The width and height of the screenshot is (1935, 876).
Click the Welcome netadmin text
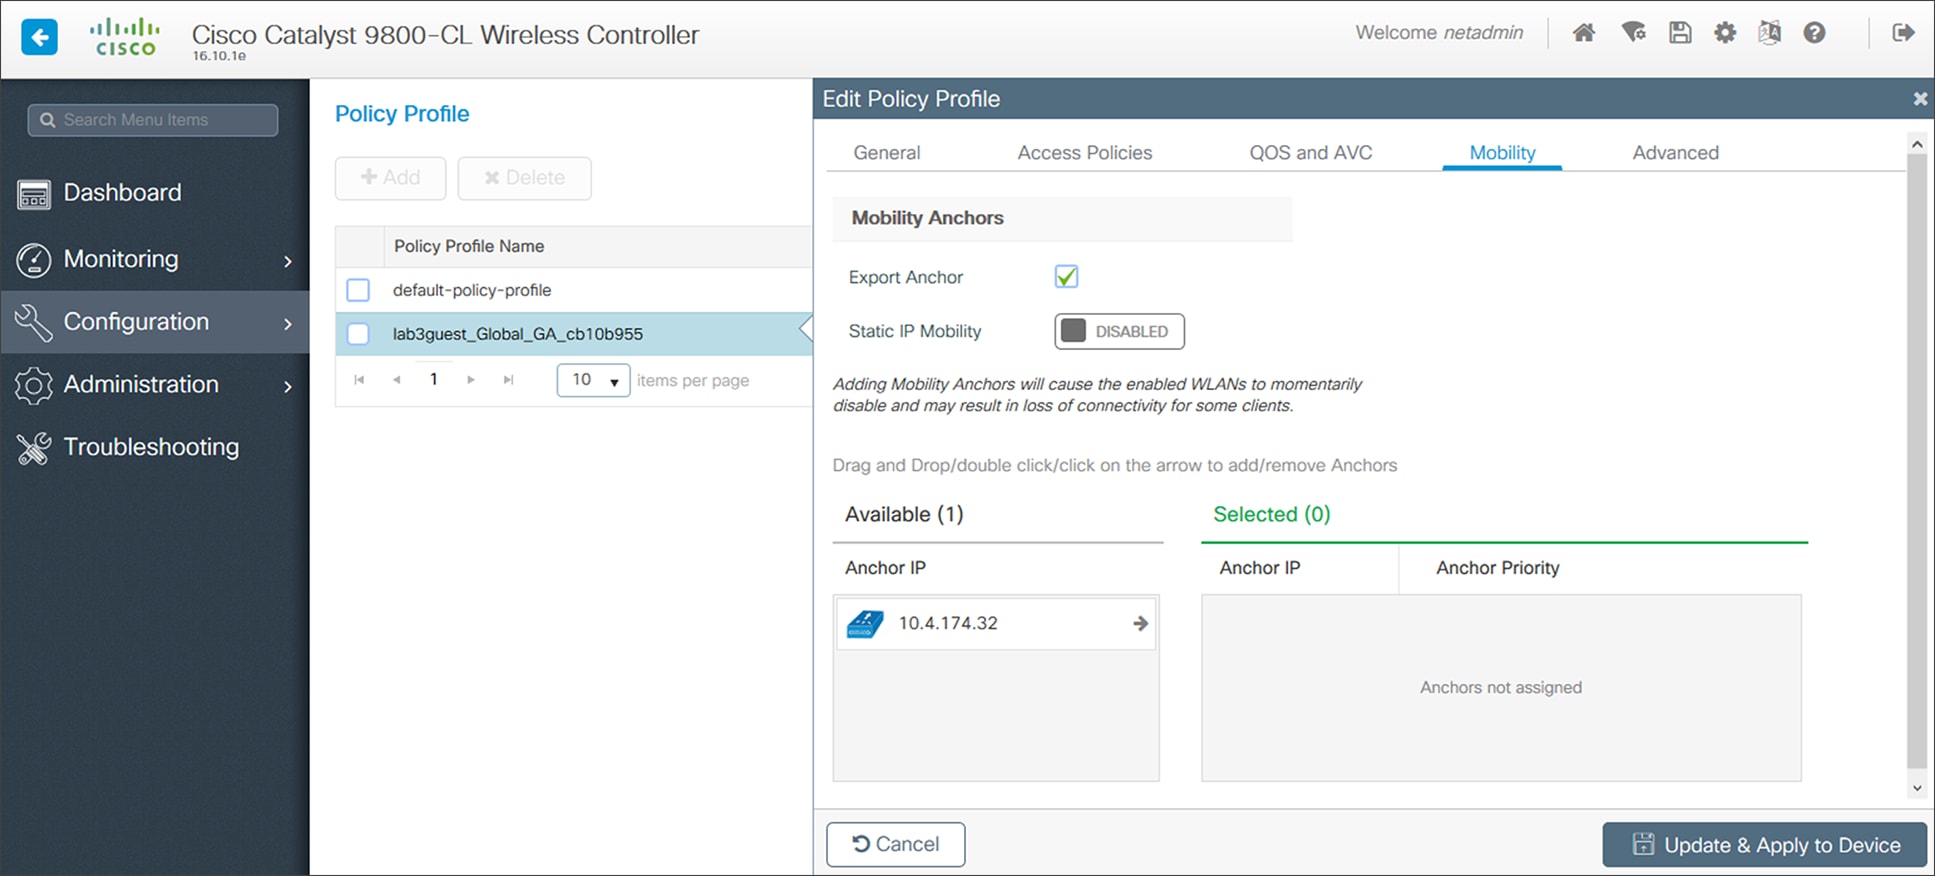tap(1439, 32)
